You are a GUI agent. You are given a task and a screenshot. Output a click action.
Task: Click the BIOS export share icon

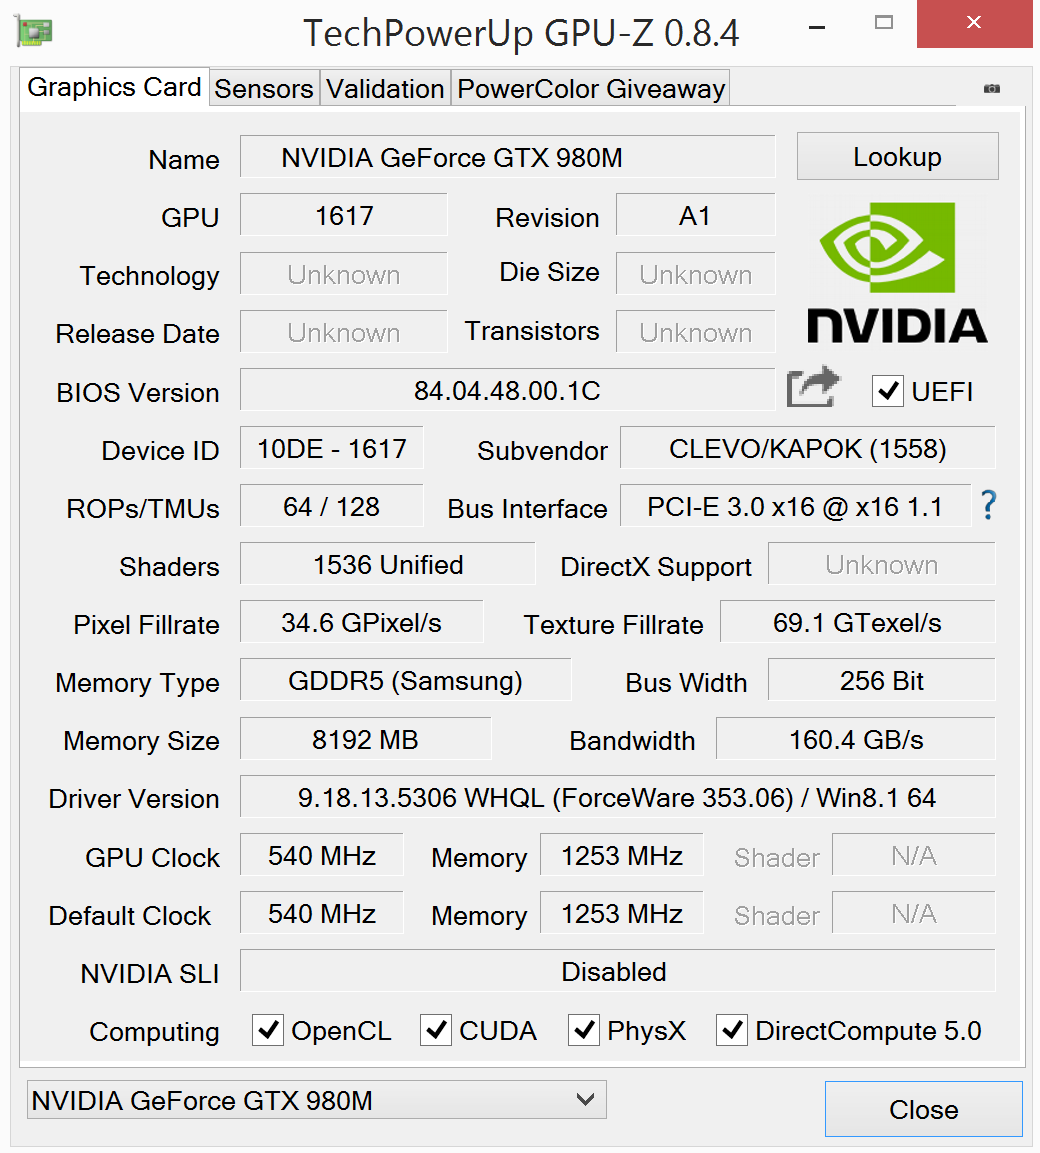click(813, 387)
